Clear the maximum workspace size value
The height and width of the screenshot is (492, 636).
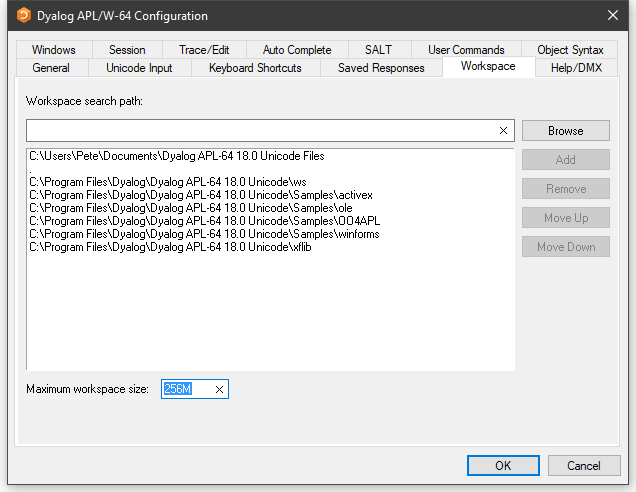(x=219, y=389)
